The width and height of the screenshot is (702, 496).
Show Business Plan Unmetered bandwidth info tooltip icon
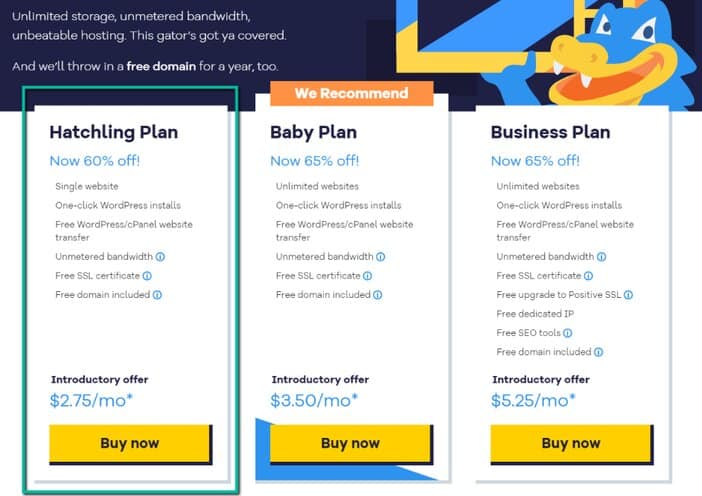click(602, 257)
